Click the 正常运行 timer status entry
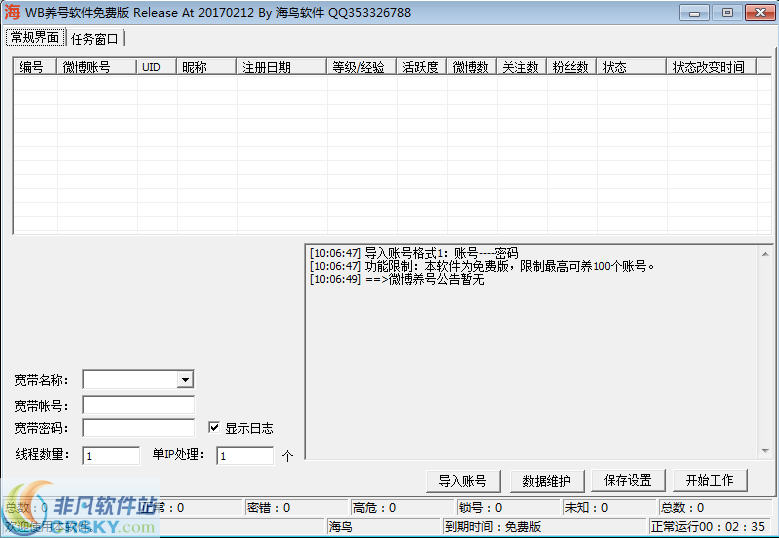Viewport: 779px width, 538px height. [708, 527]
